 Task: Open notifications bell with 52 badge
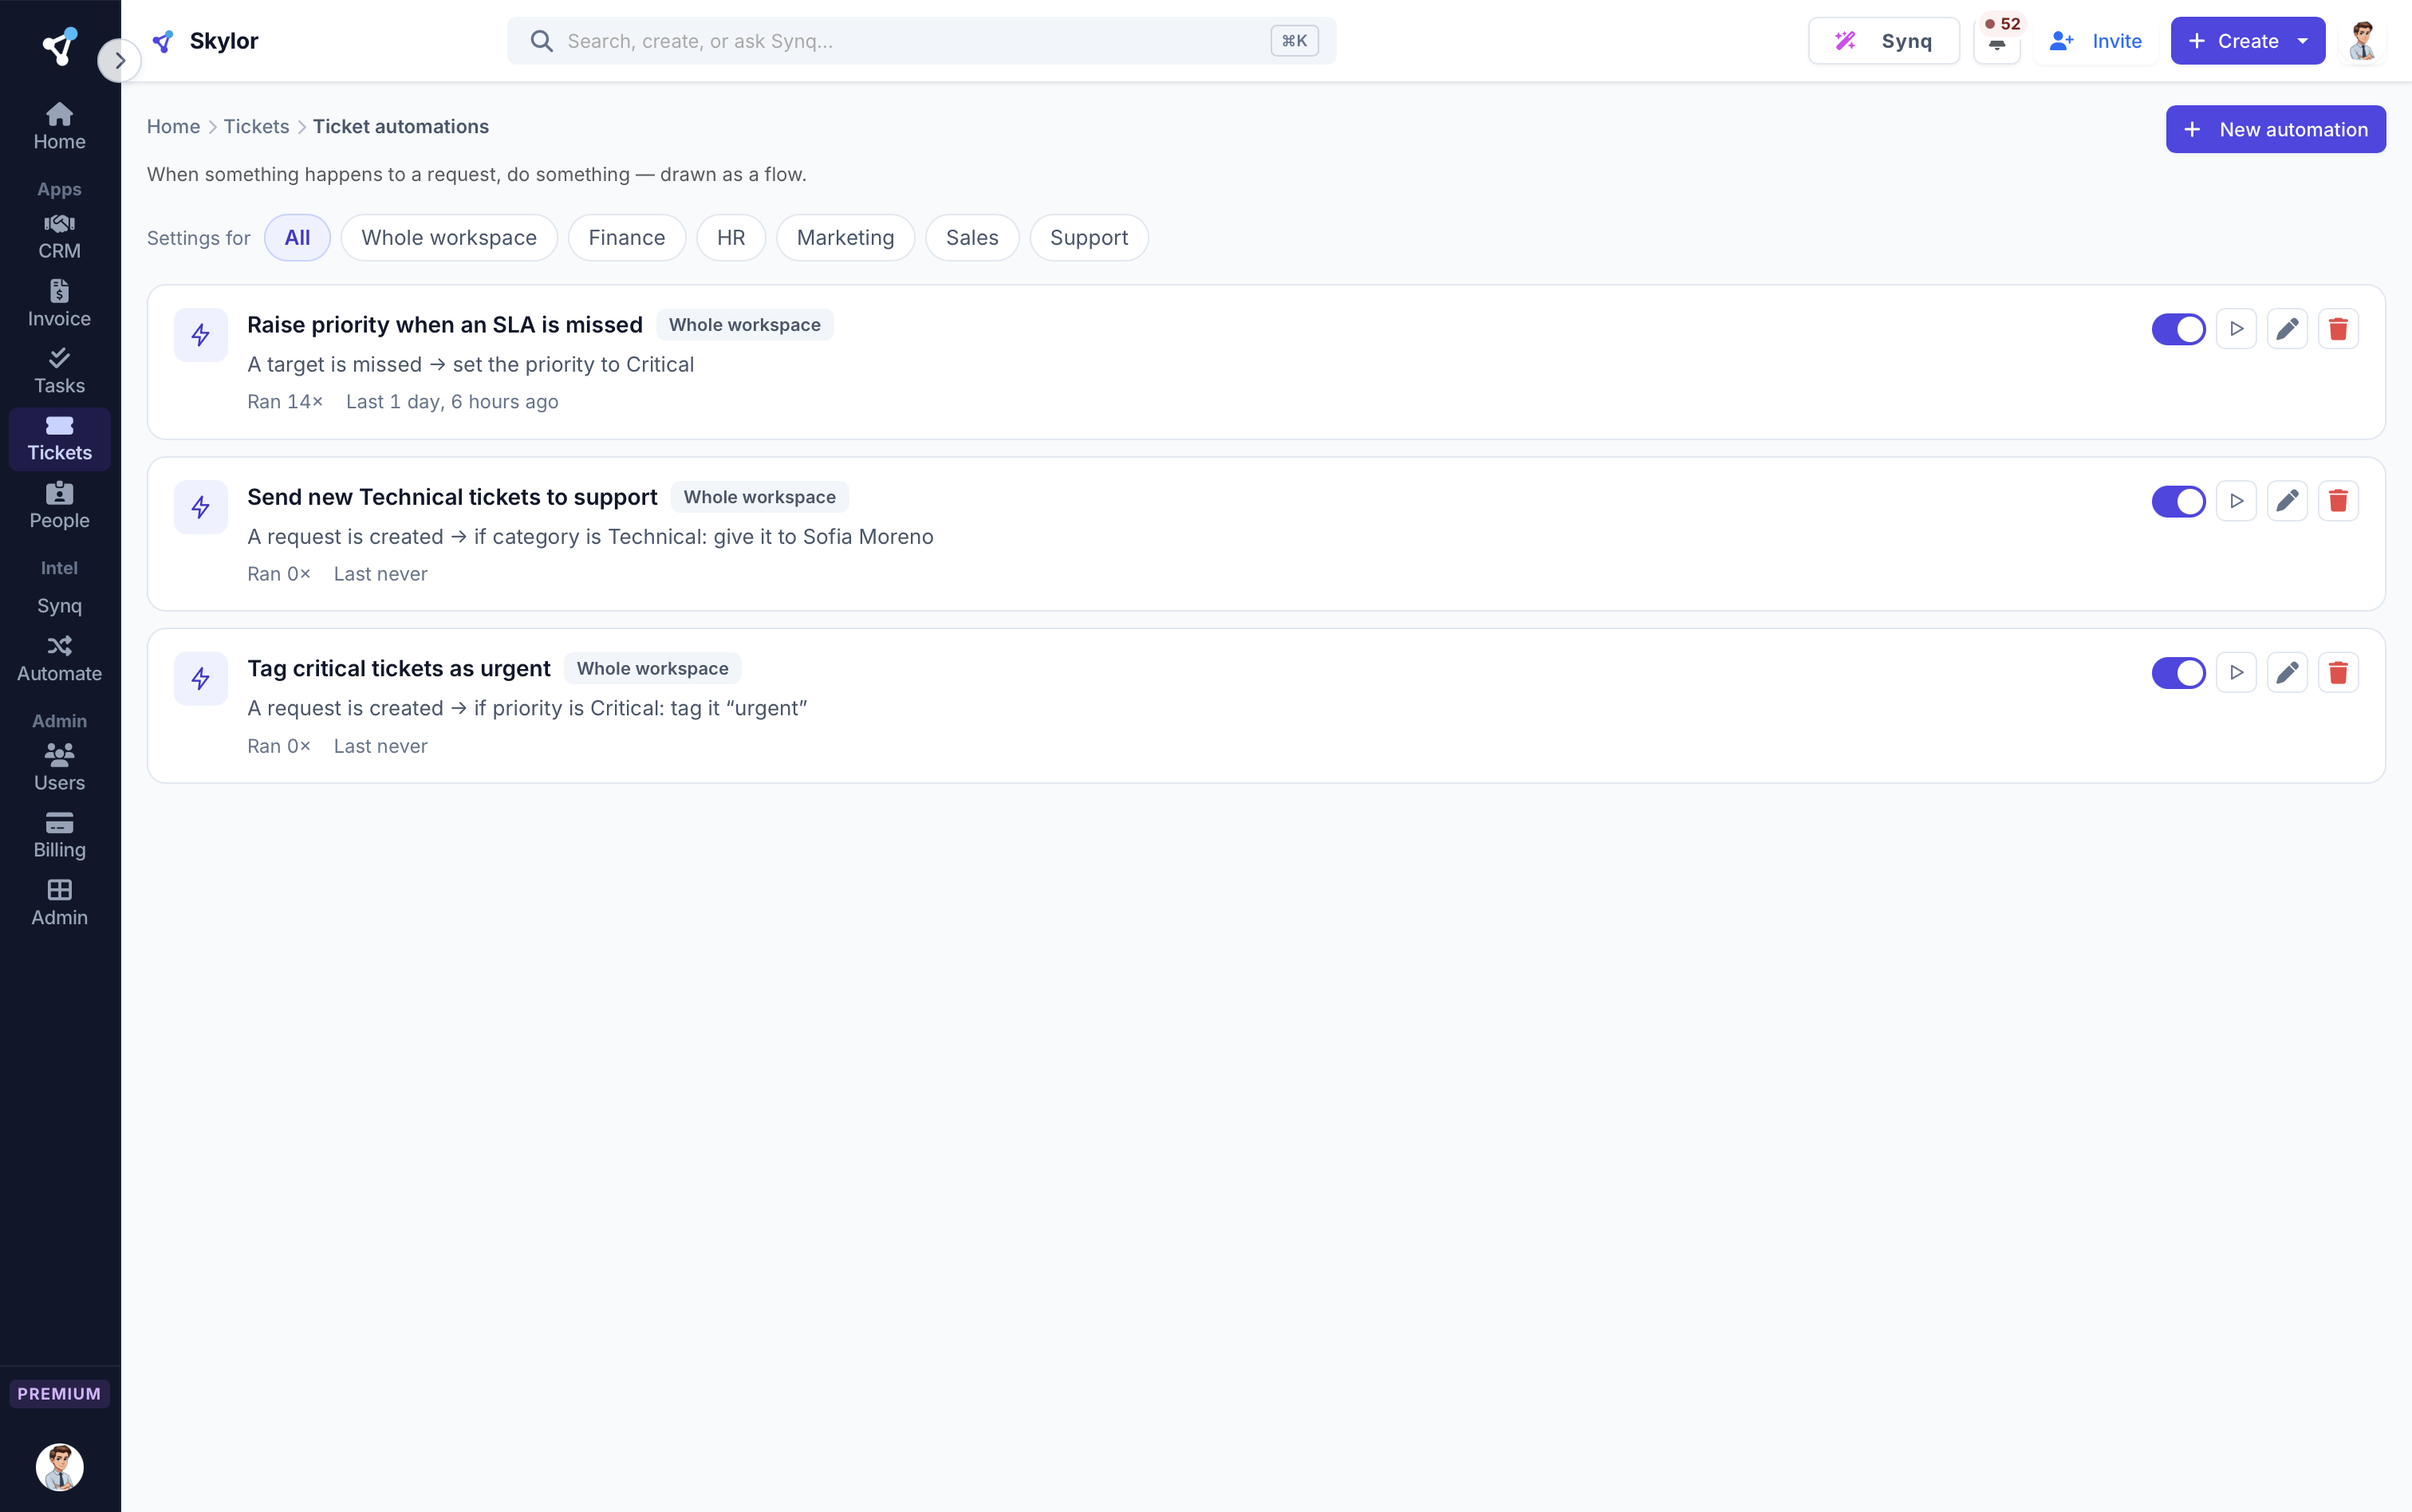tap(1997, 41)
